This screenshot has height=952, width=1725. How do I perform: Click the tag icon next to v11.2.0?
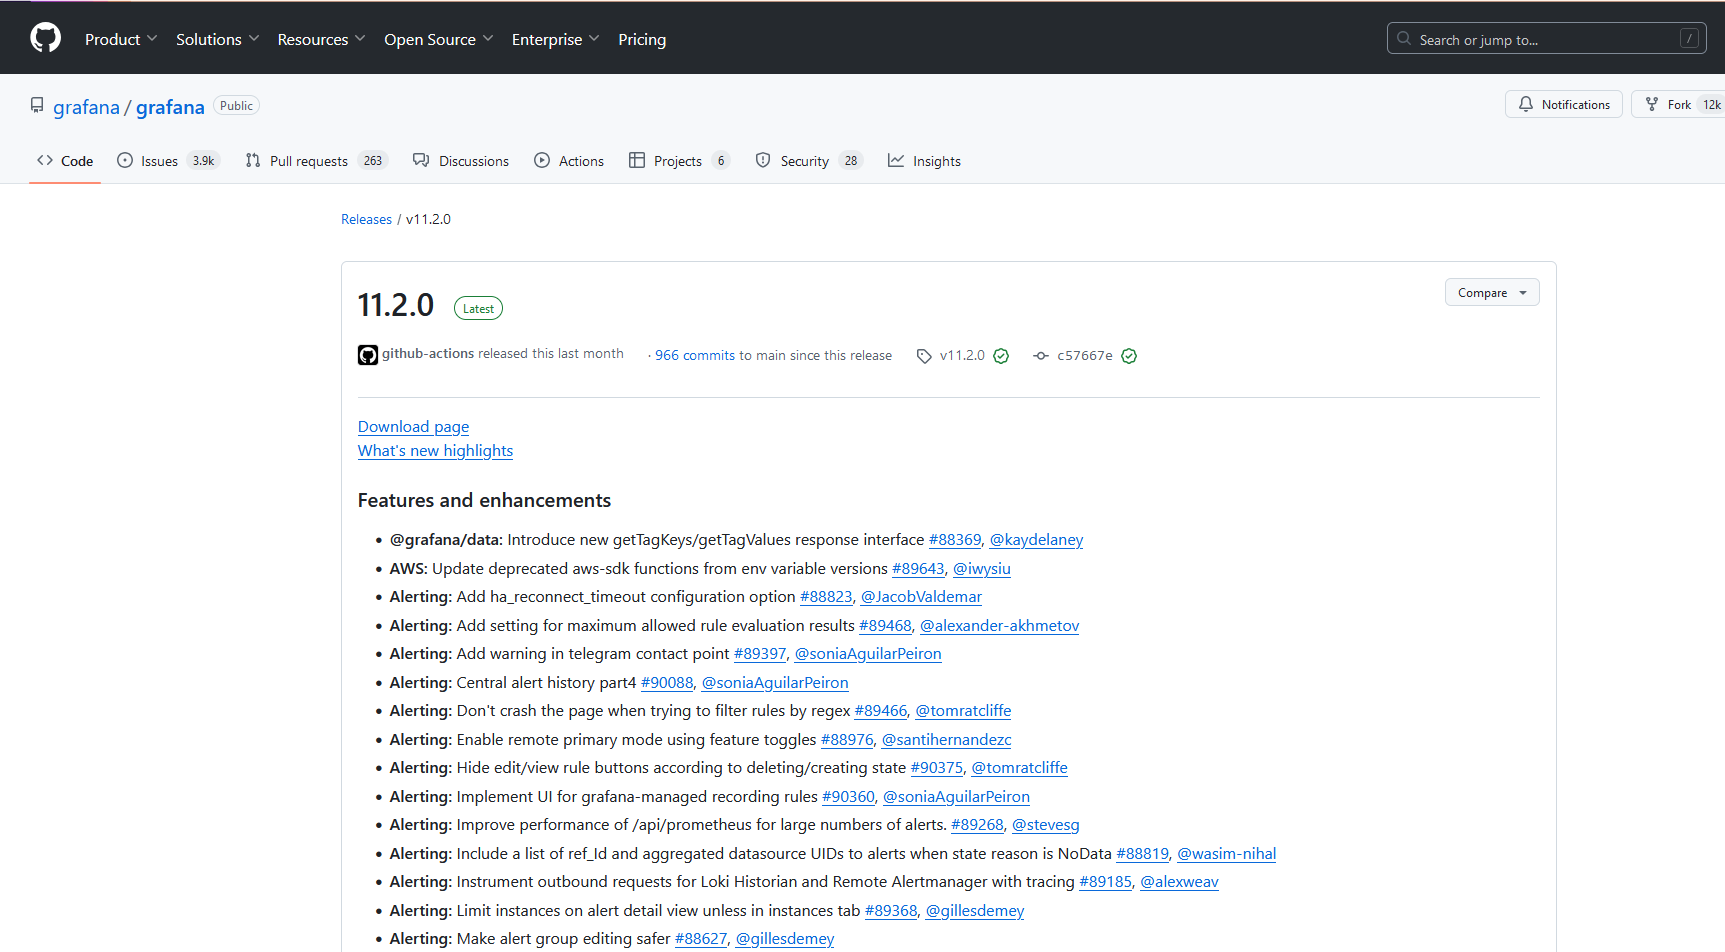pos(924,356)
